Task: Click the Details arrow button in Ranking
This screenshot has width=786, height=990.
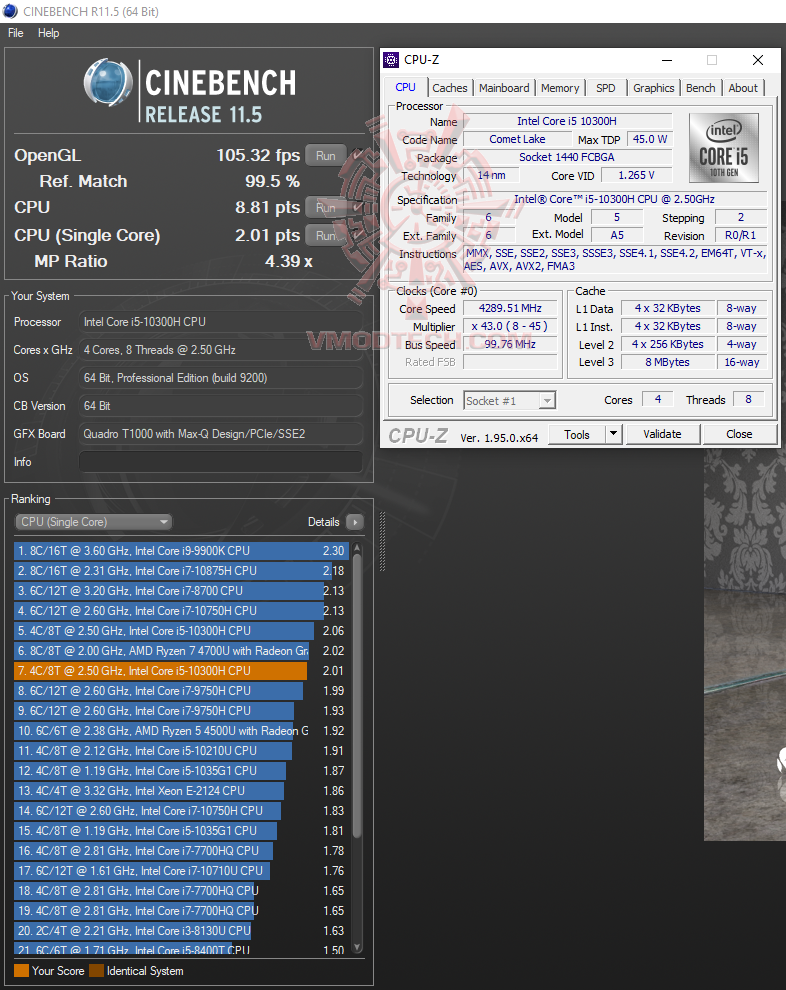Action: tap(355, 522)
